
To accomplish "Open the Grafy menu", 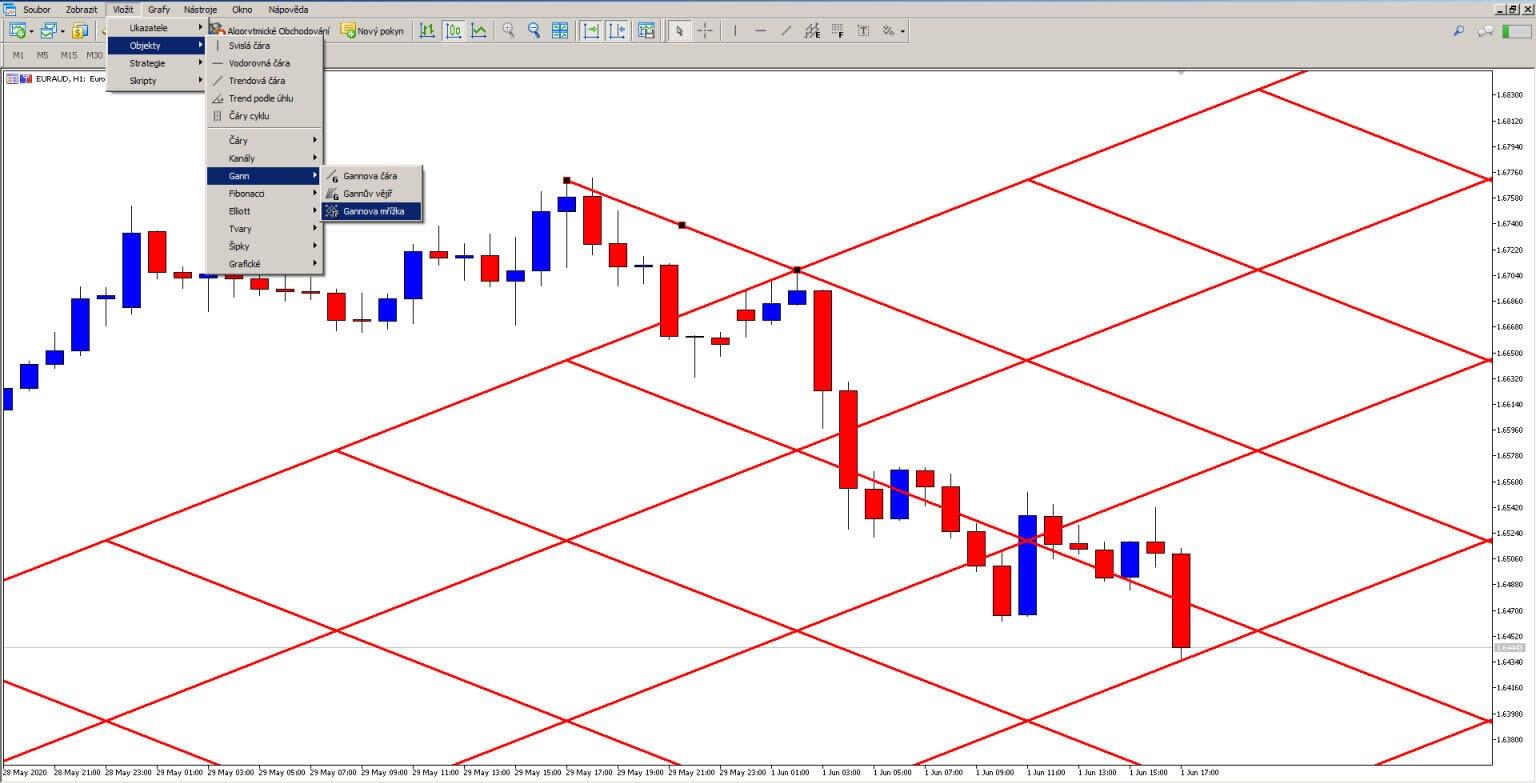I will click(159, 9).
